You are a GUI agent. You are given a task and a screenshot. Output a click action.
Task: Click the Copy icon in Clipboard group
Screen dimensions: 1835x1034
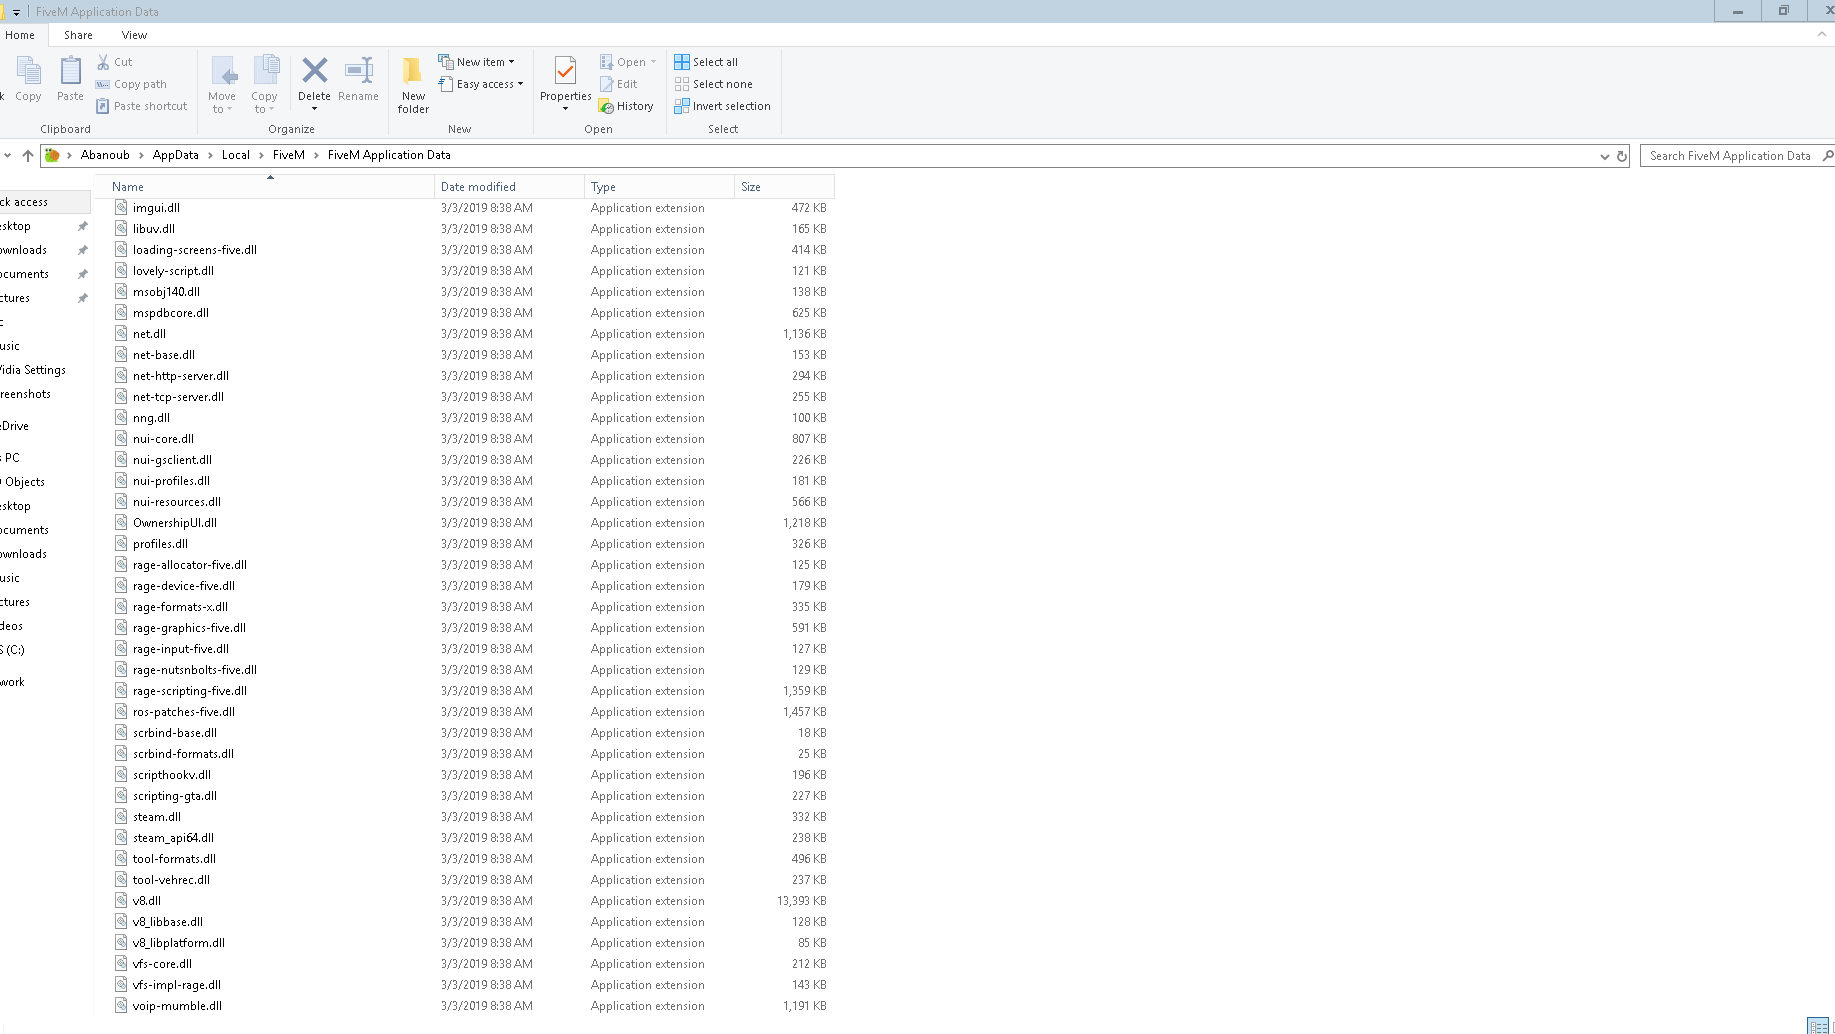coord(28,72)
